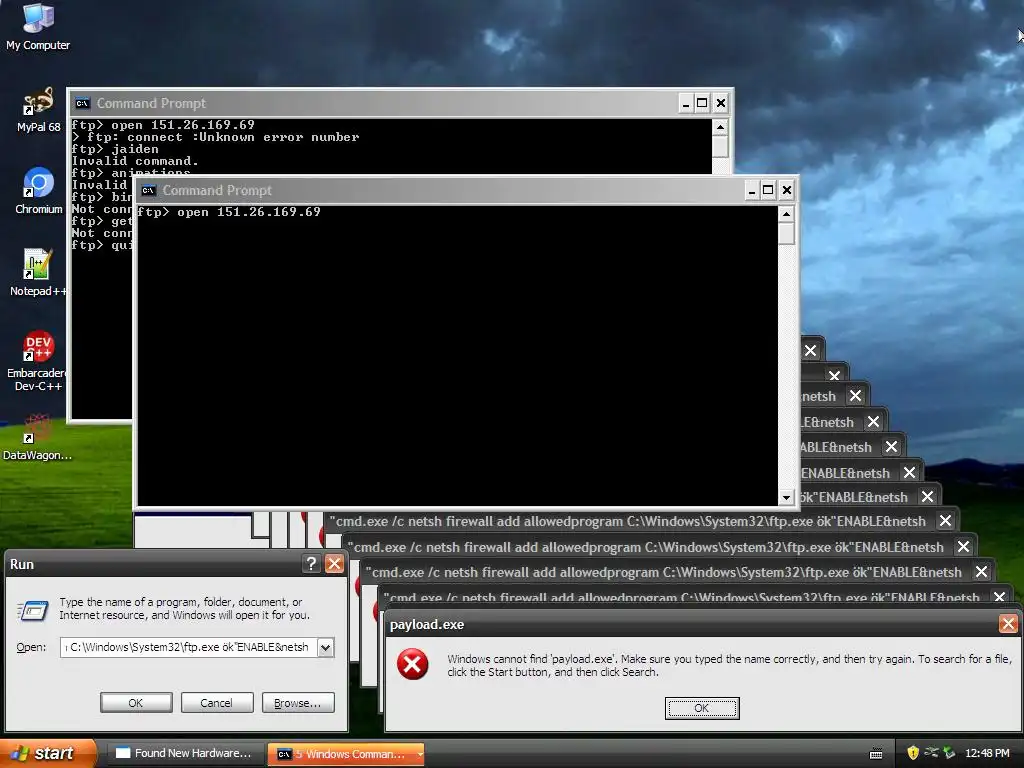Close the back Command Prompt window

click(721, 103)
